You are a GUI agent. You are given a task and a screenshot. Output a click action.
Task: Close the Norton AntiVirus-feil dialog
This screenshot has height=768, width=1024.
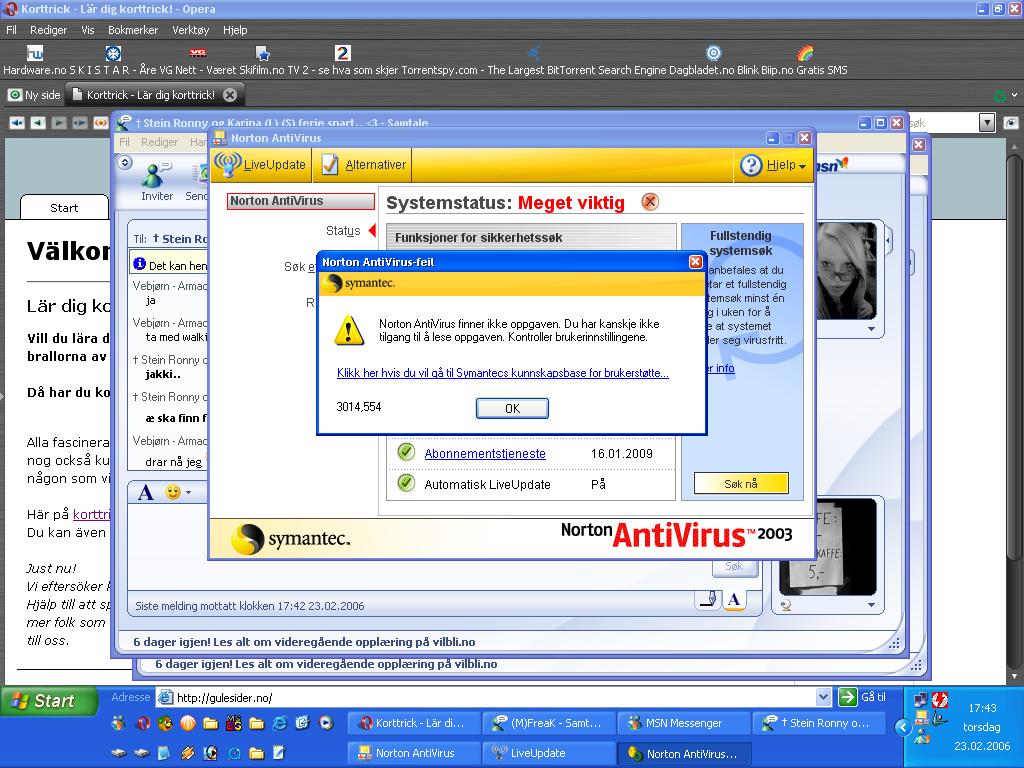[x=696, y=262]
